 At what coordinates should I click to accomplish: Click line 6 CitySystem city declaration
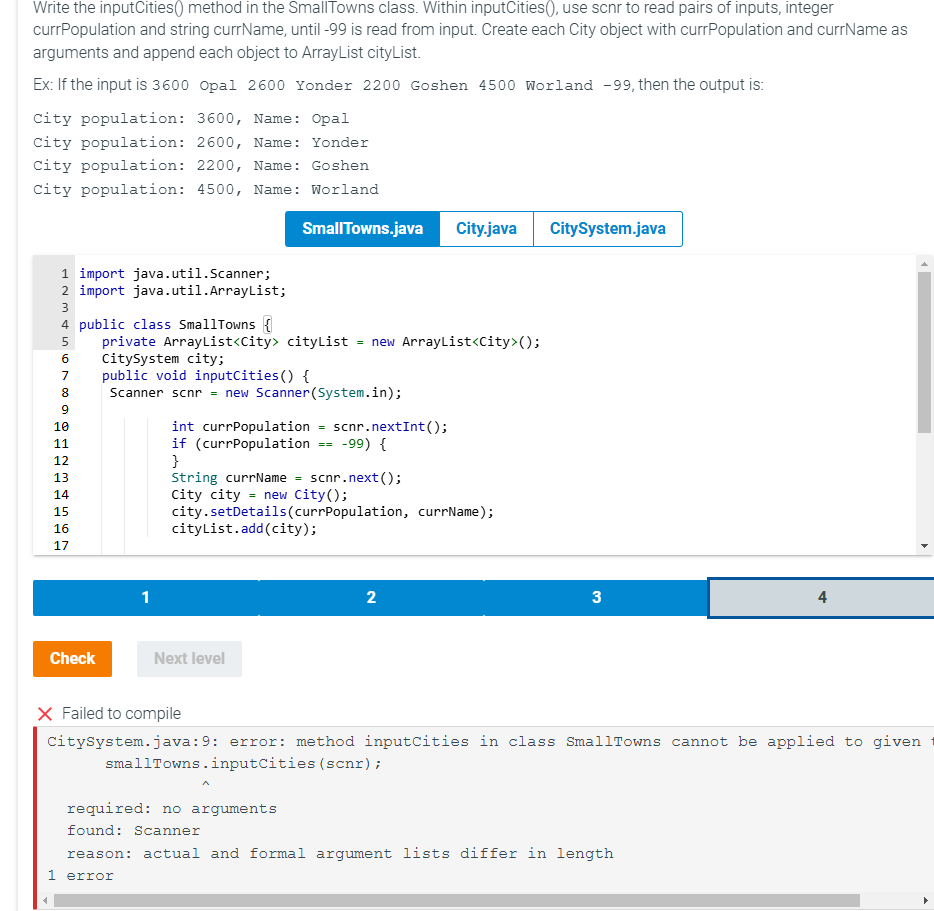[163, 359]
